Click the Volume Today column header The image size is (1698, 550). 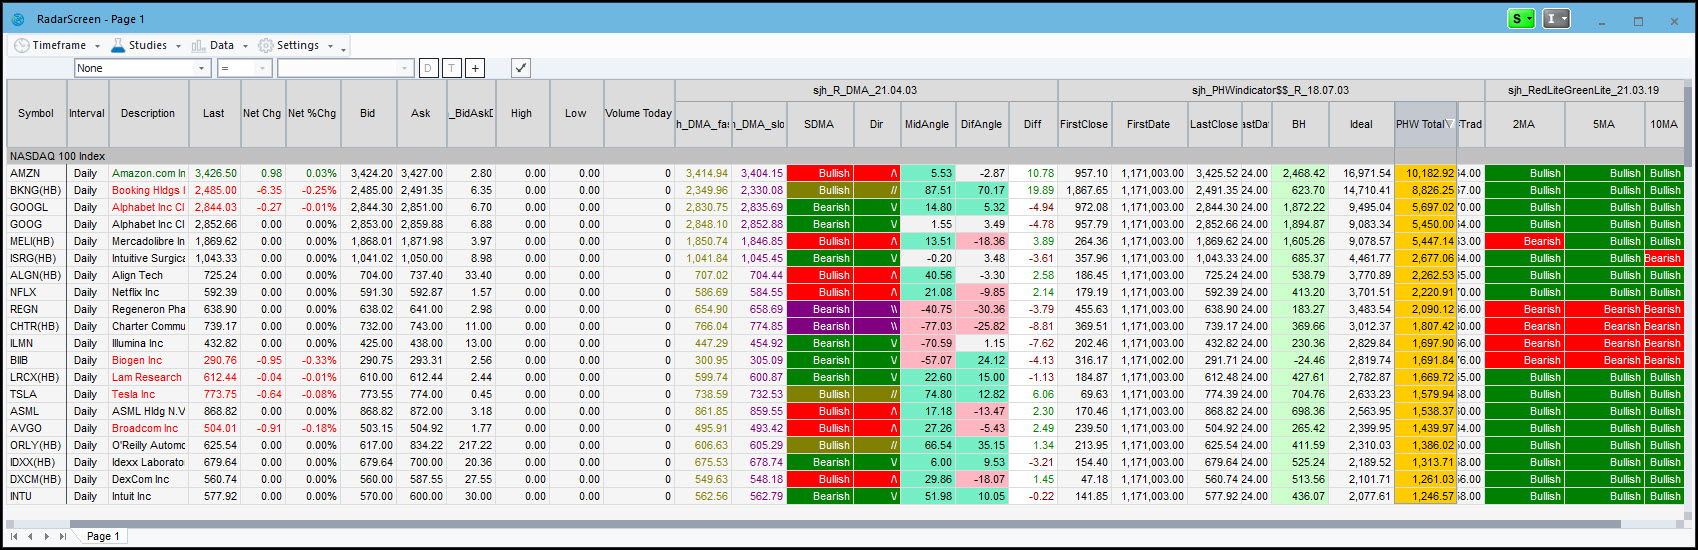pos(638,113)
